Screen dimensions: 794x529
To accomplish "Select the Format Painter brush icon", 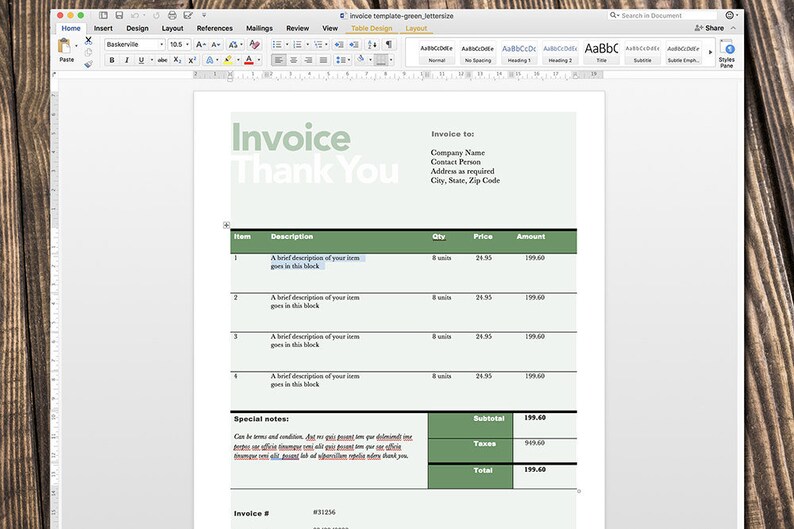I will tap(89, 64).
